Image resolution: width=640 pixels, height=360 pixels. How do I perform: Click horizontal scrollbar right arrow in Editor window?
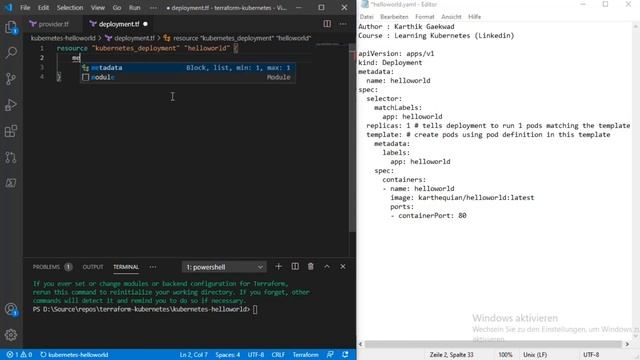(627, 344)
